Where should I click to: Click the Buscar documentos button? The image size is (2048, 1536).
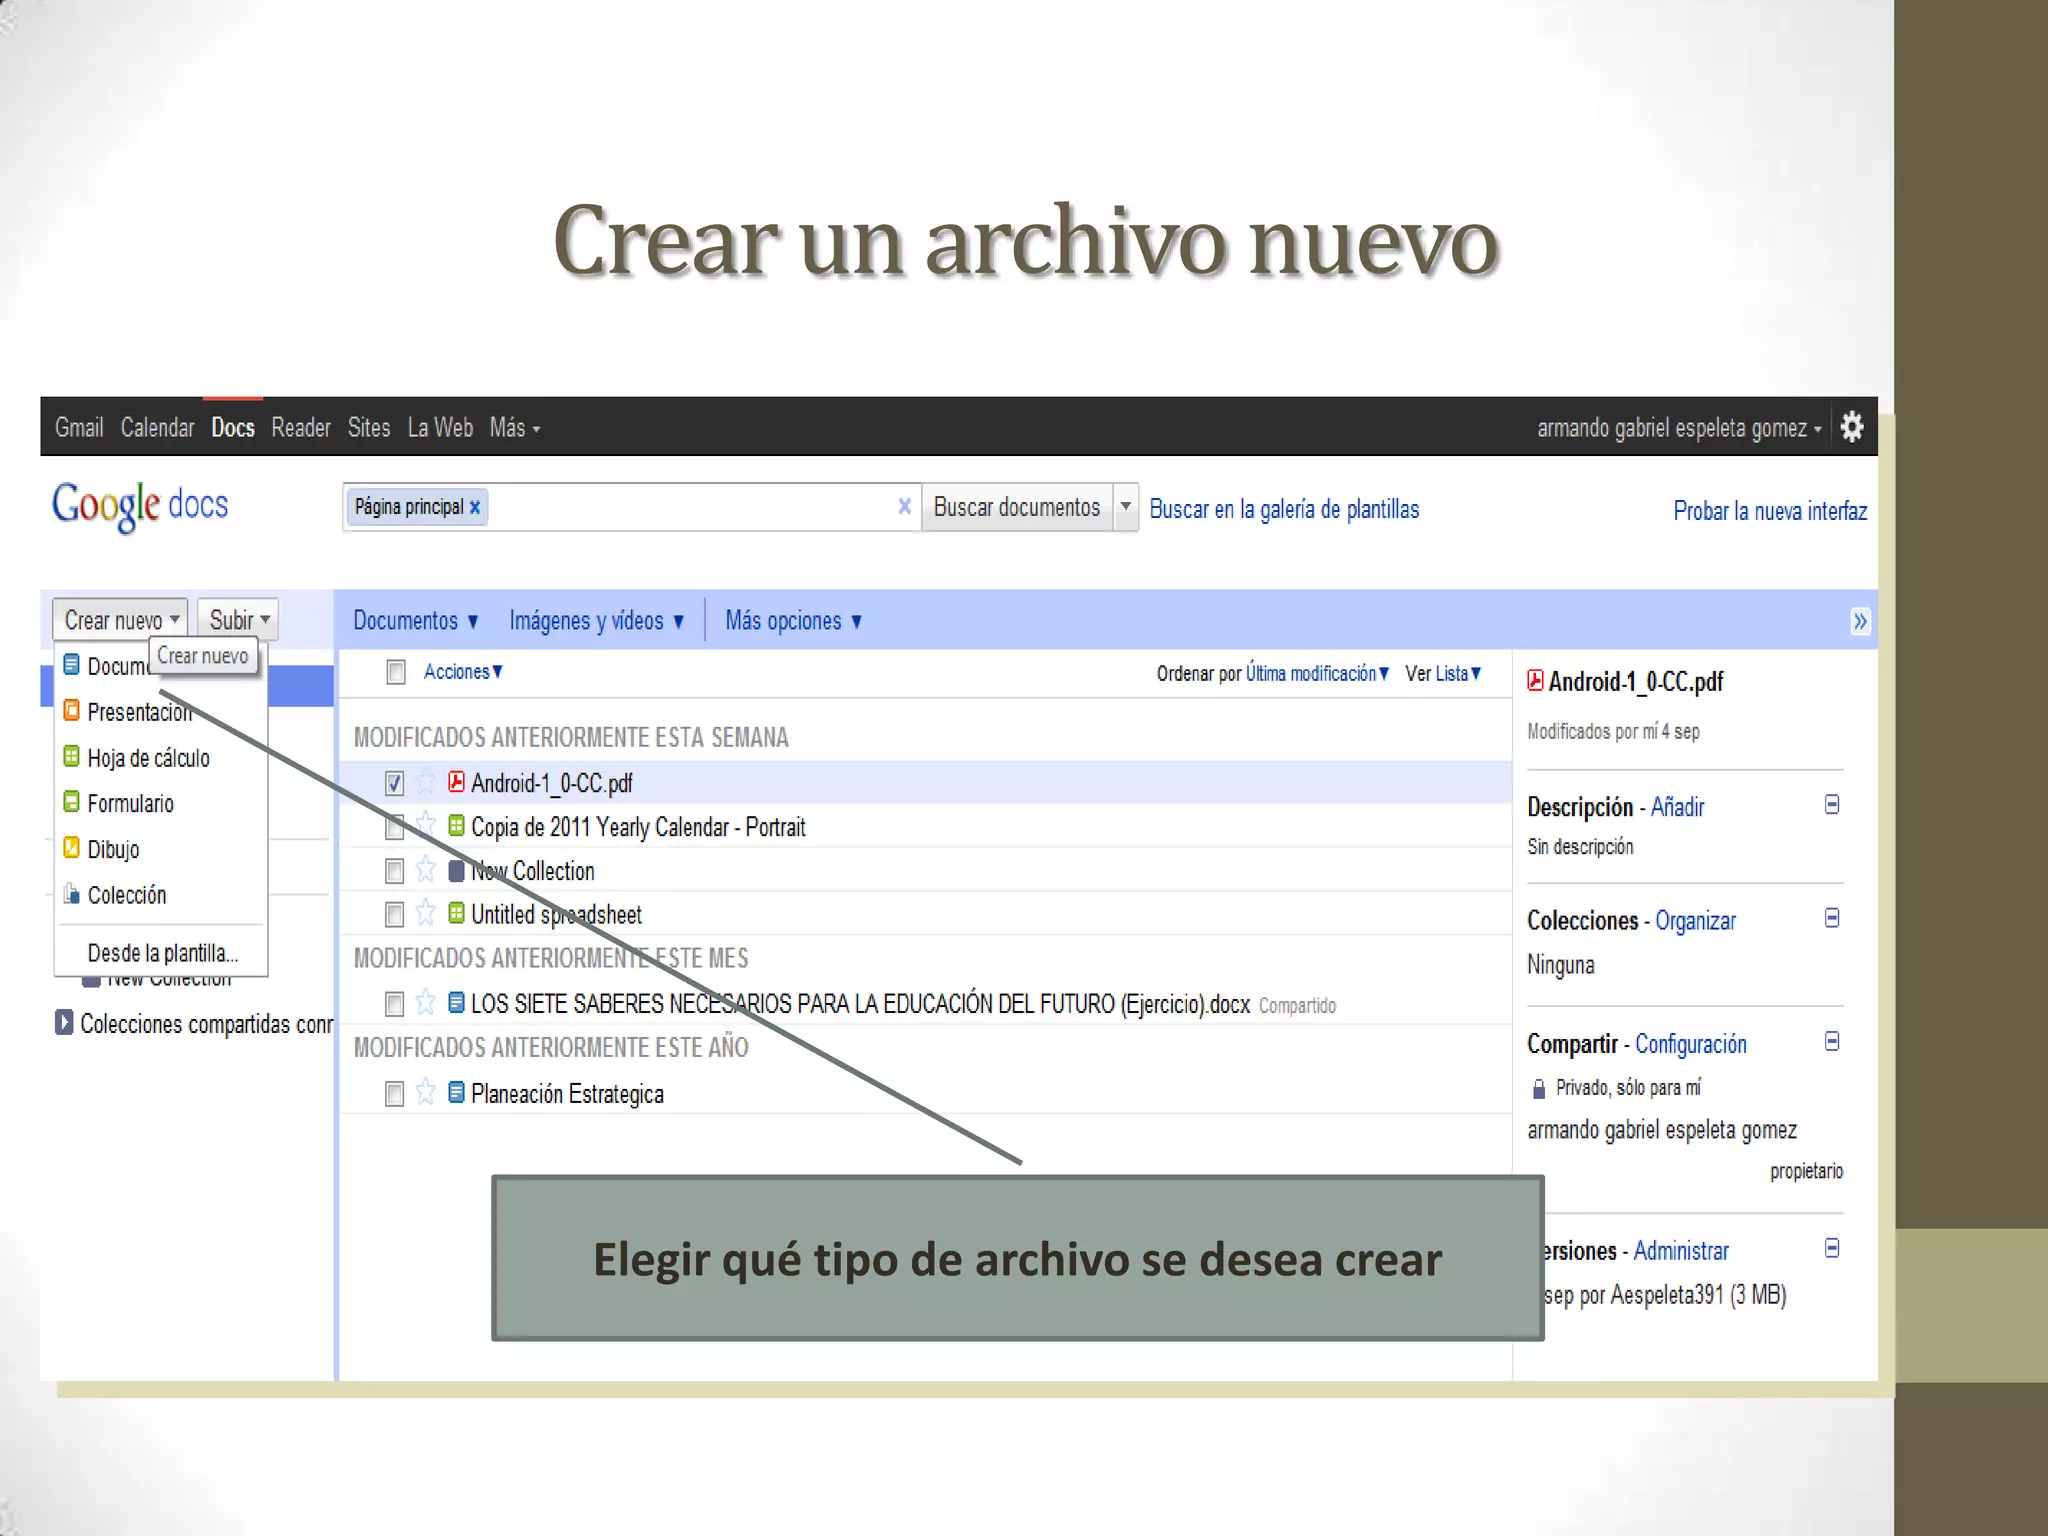point(1016,507)
